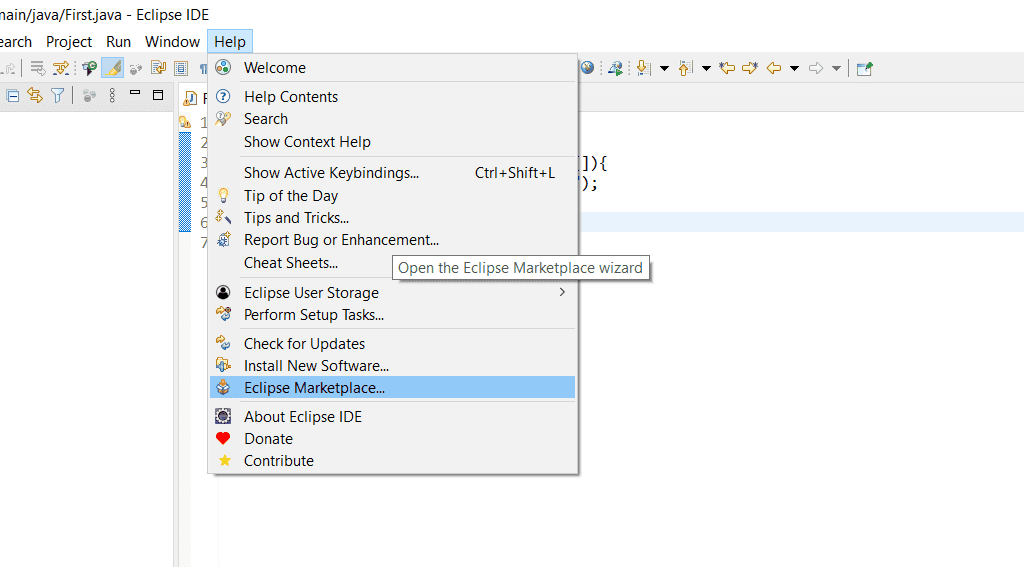Click the Report Bug icon

point(223,239)
